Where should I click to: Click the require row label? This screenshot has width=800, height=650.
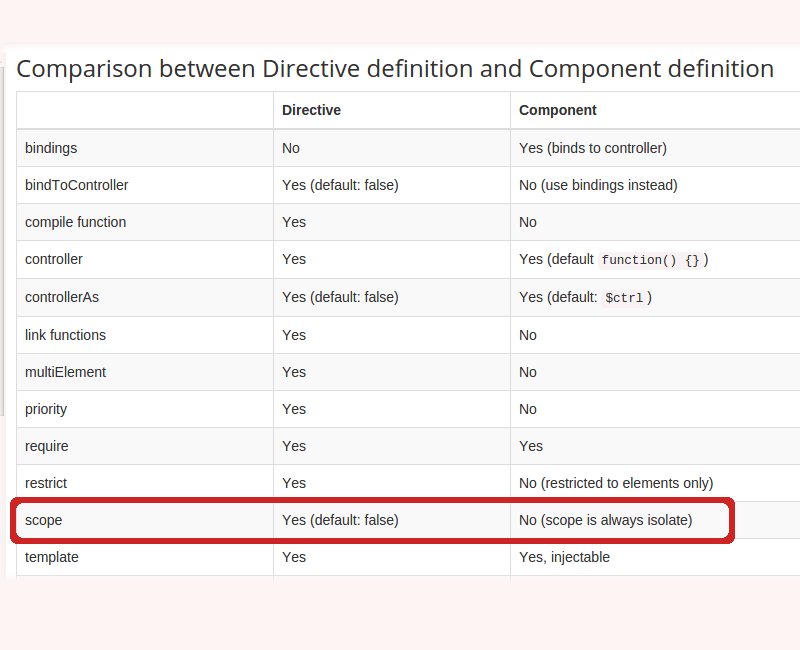click(x=46, y=446)
